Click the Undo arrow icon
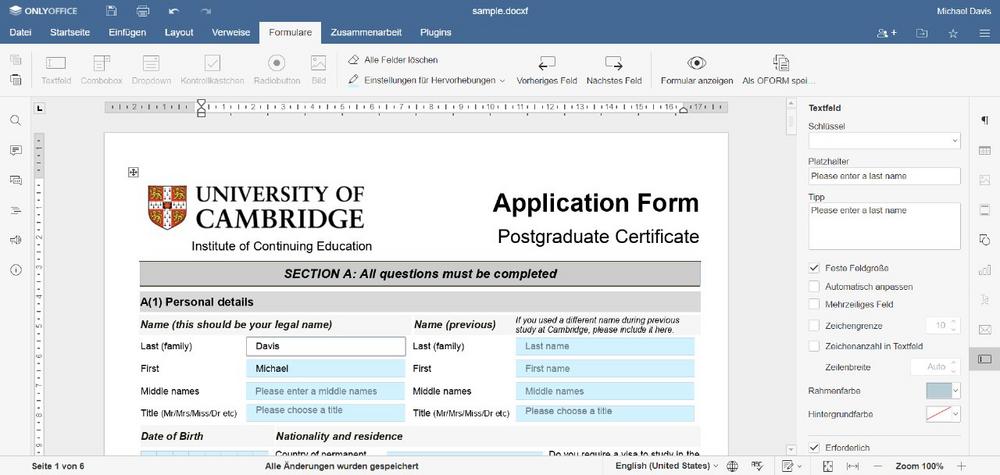This screenshot has height=475, width=1000. (x=174, y=10)
